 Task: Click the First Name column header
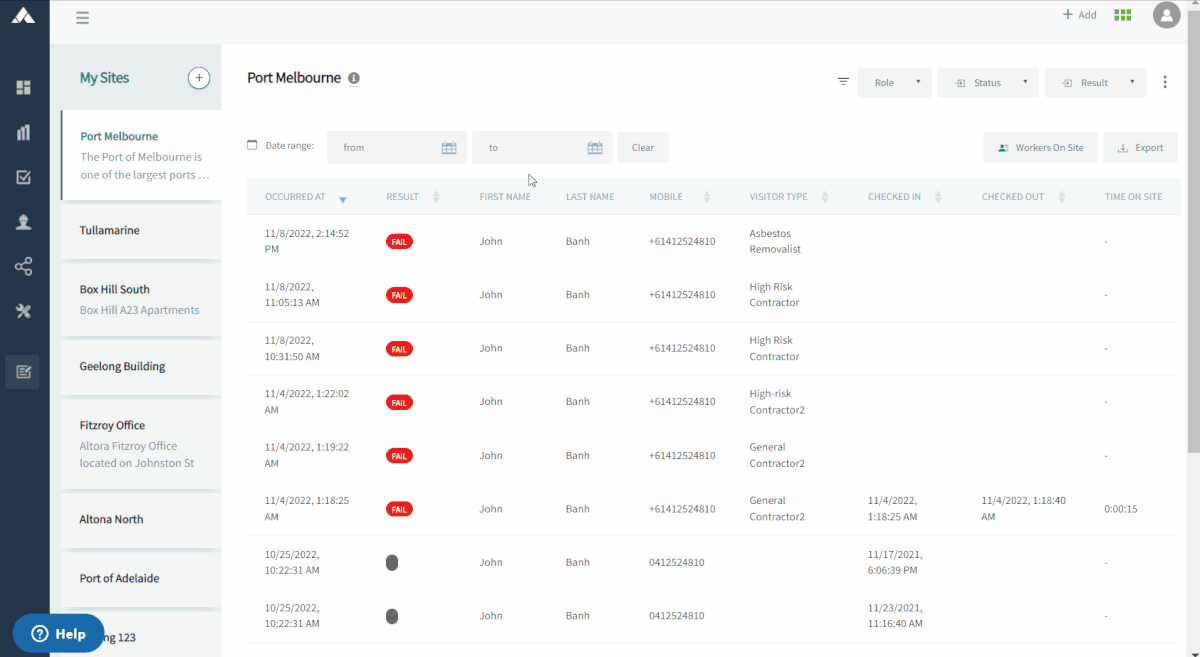point(505,197)
